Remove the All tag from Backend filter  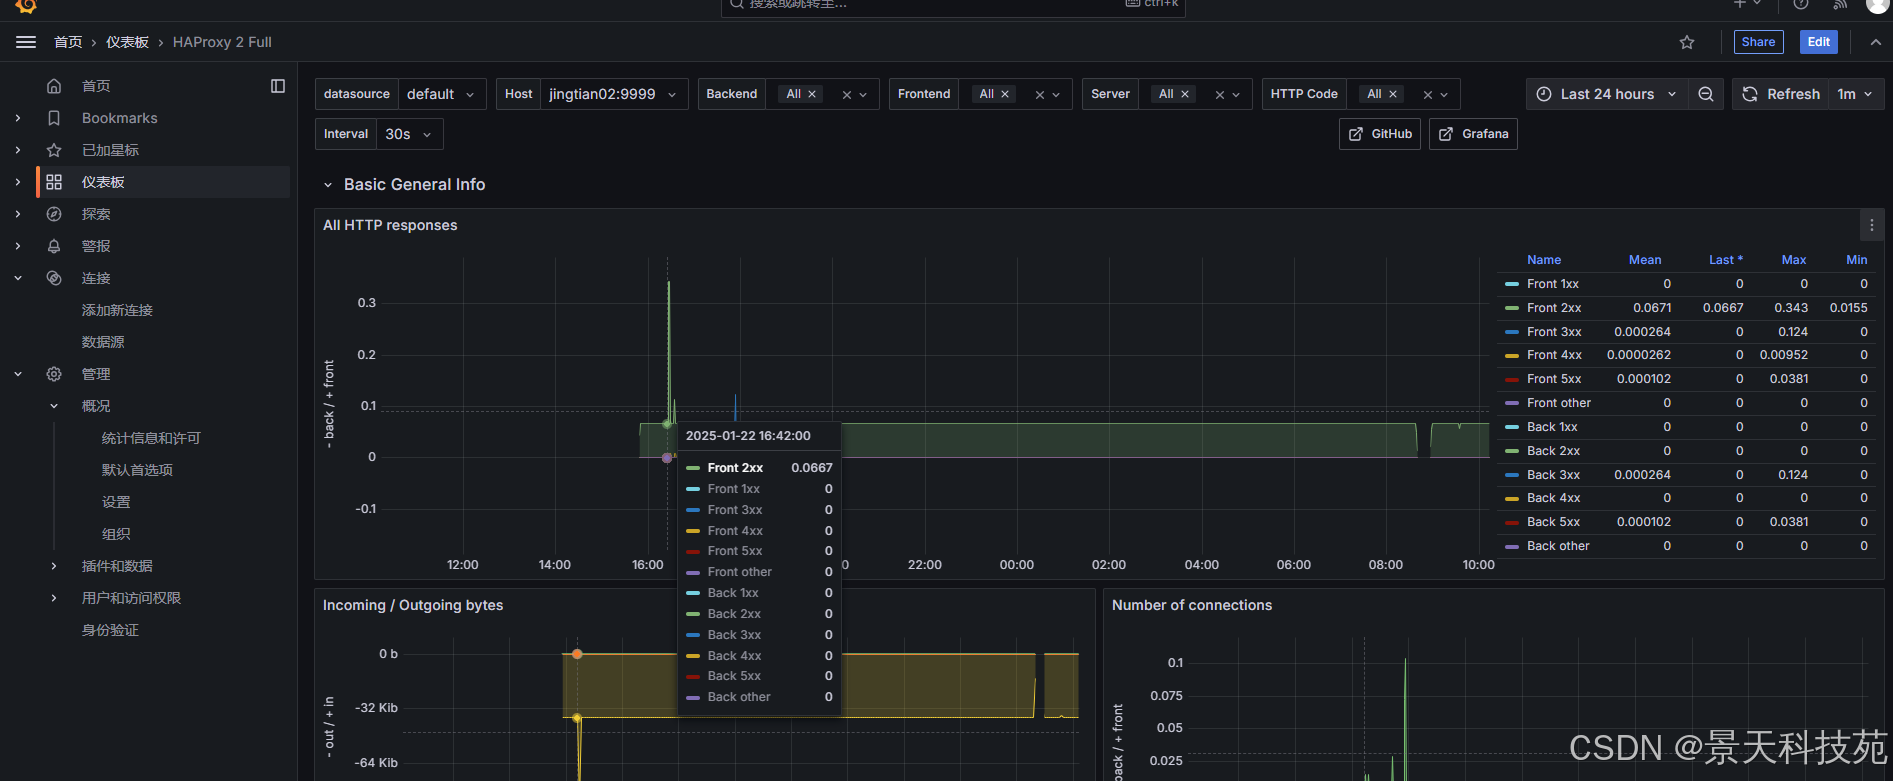click(812, 94)
